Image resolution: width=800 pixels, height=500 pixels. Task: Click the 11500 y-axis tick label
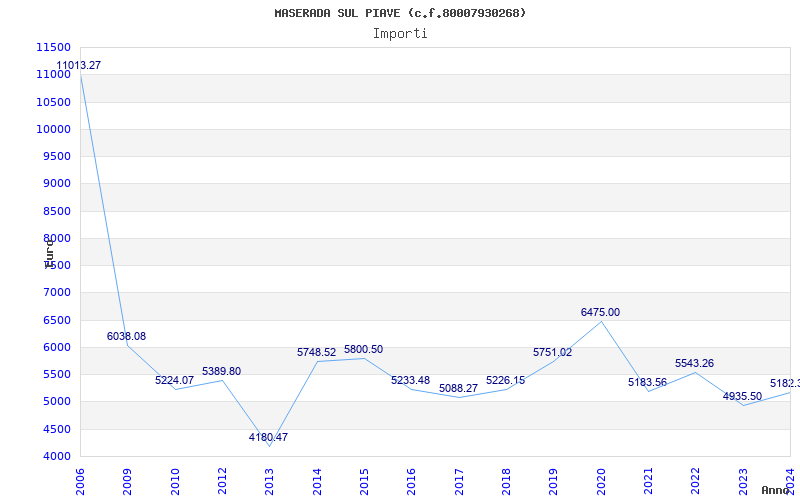[53, 47]
